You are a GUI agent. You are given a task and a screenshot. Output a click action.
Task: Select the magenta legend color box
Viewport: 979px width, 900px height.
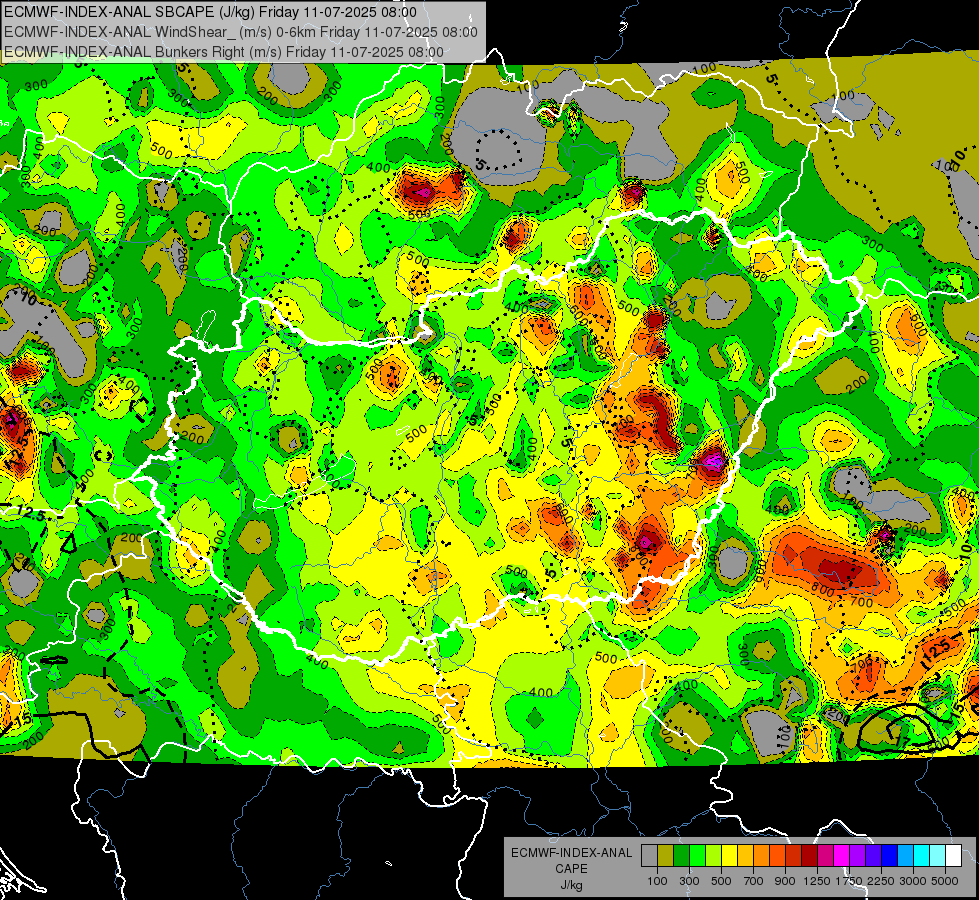(842, 856)
